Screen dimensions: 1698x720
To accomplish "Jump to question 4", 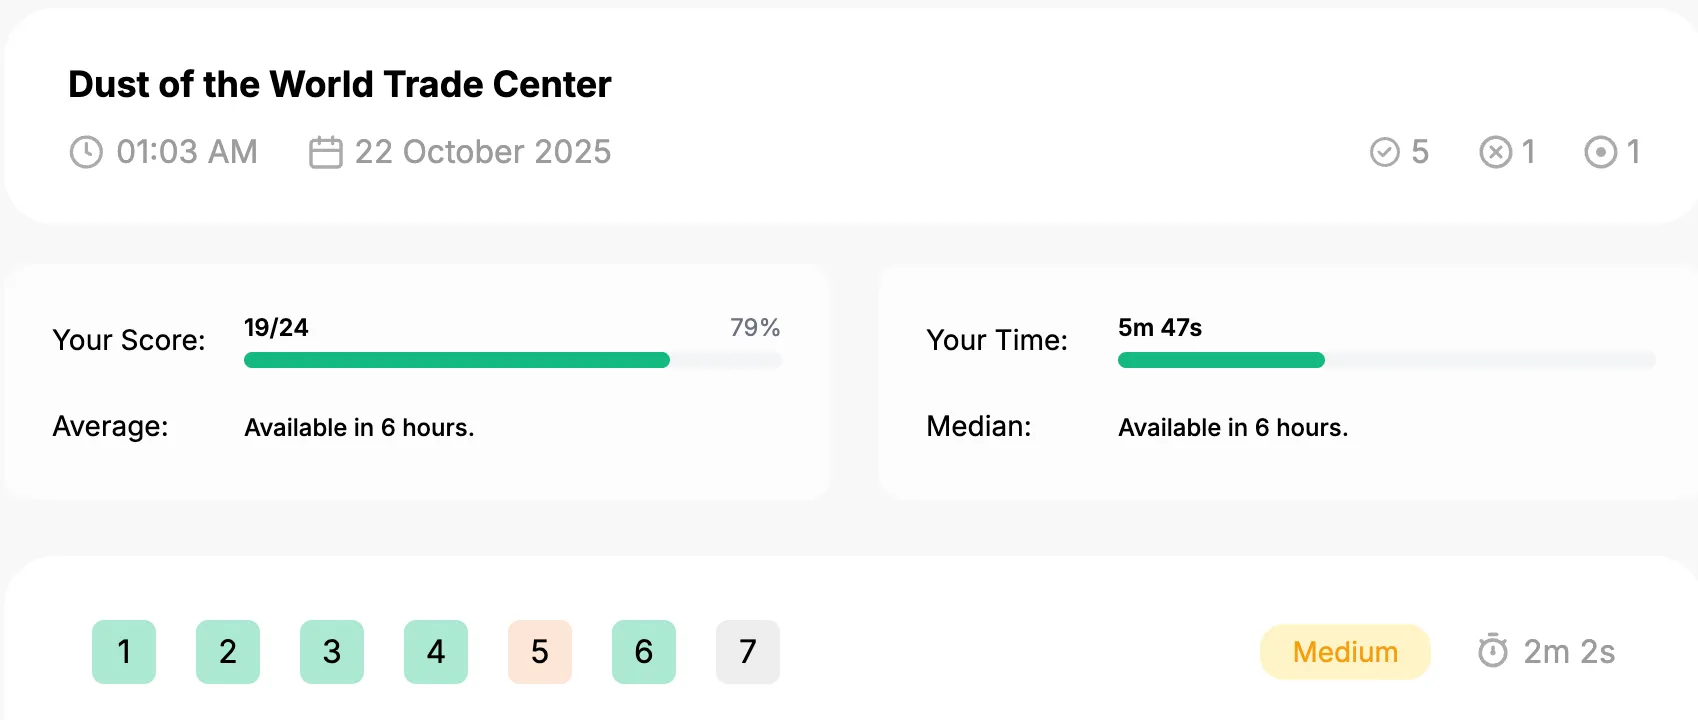I will pyautogui.click(x=436, y=652).
